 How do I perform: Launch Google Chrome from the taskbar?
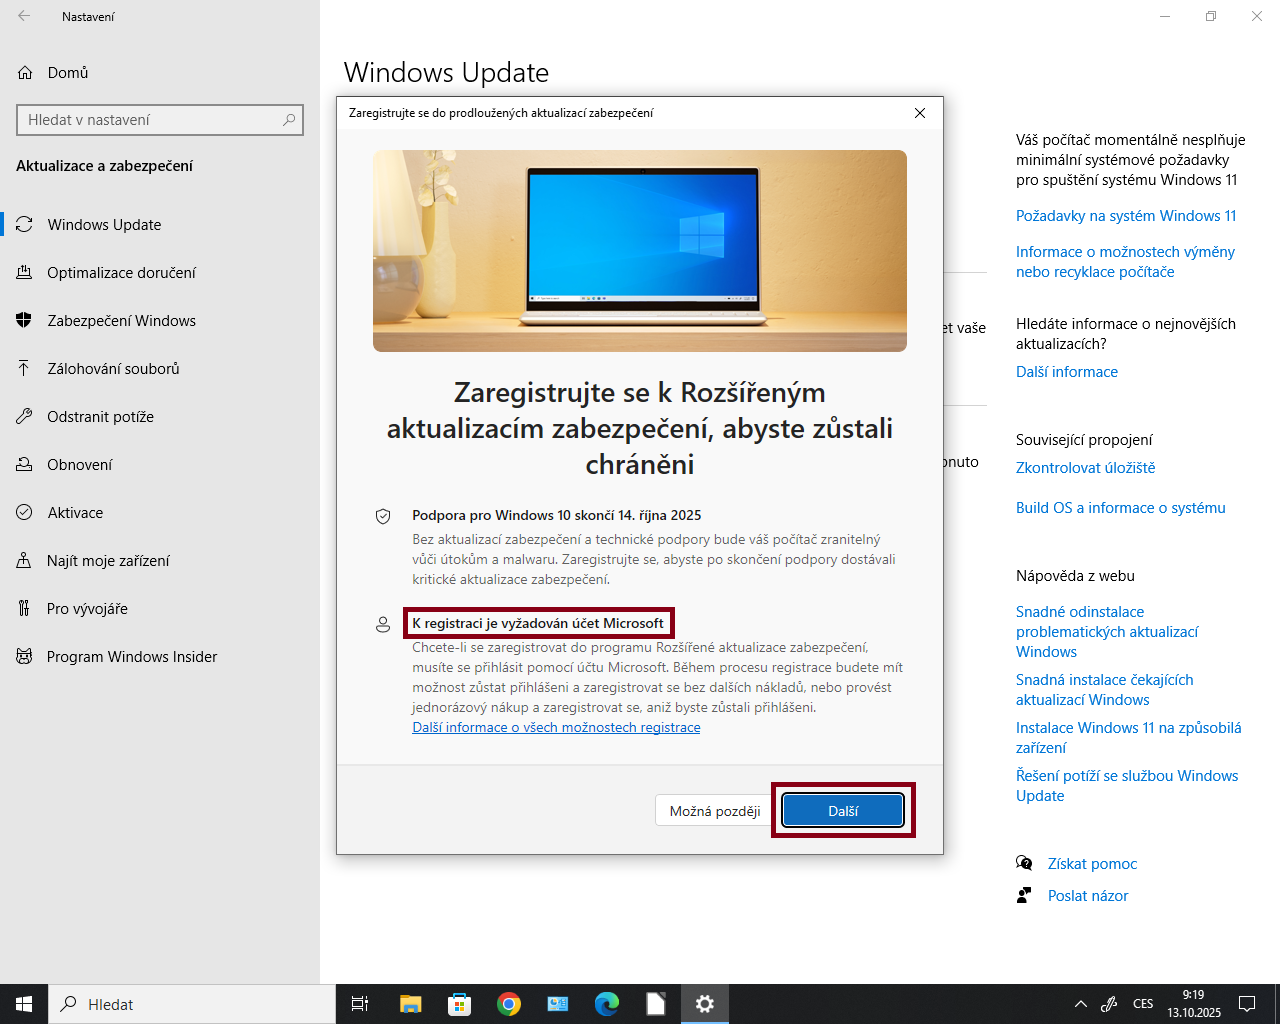pyautogui.click(x=509, y=1004)
